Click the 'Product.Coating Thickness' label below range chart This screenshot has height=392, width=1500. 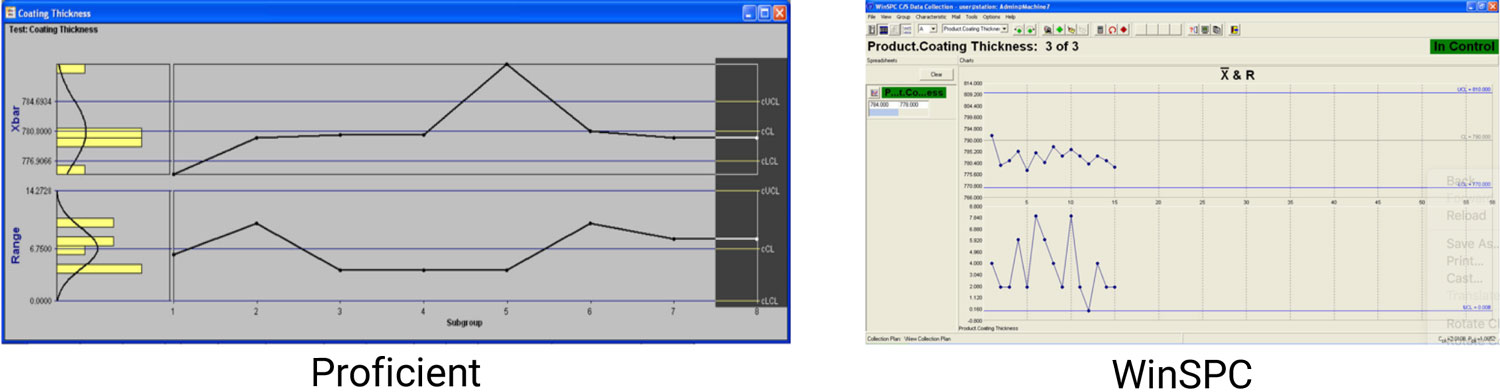point(988,328)
